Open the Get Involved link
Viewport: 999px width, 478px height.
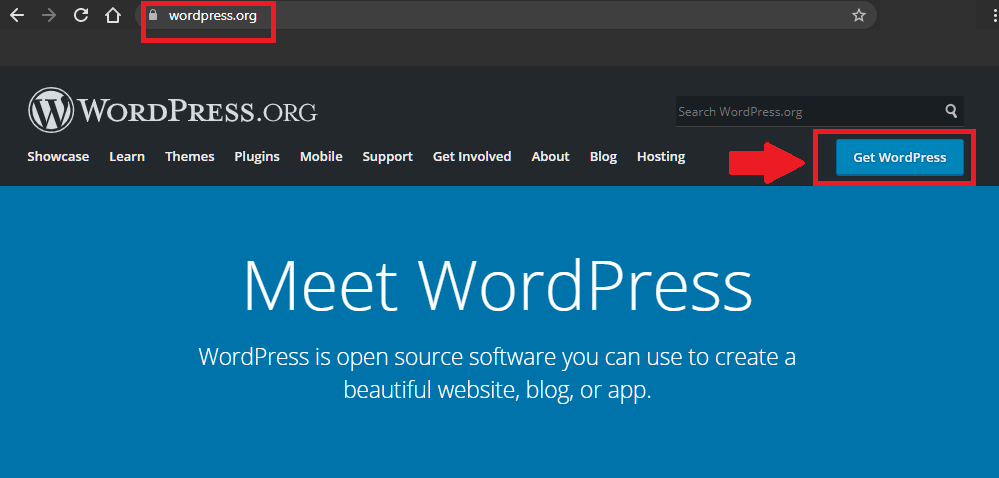coord(472,157)
